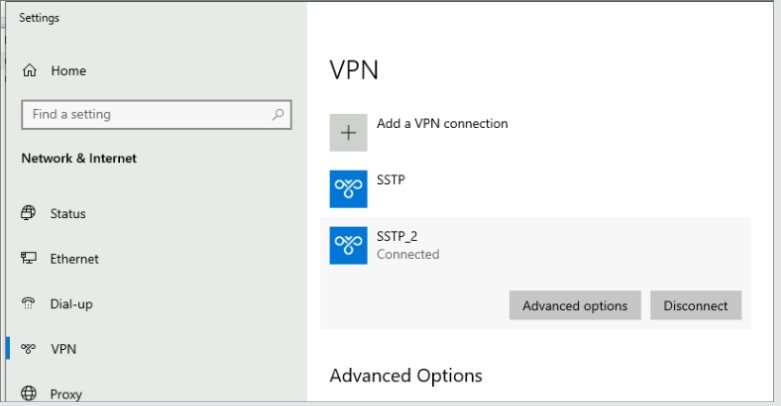Click the blue SSTP connection icon

click(x=349, y=188)
